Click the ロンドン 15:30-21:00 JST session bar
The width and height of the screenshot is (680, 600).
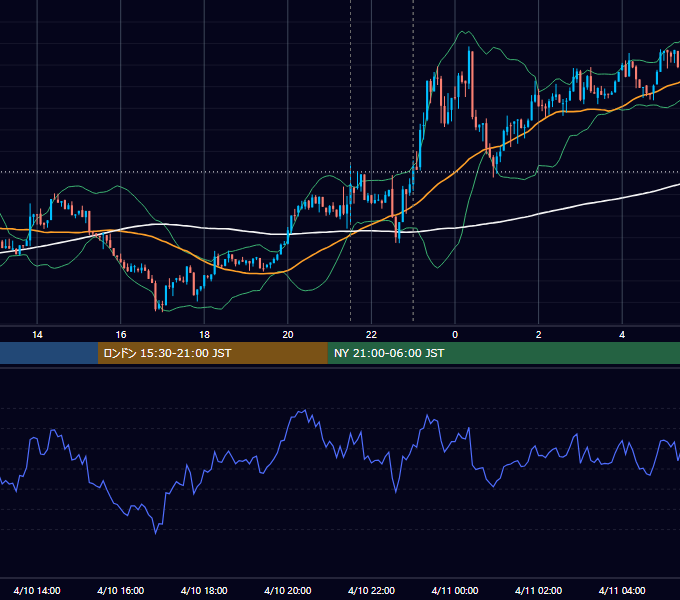(x=212, y=353)
